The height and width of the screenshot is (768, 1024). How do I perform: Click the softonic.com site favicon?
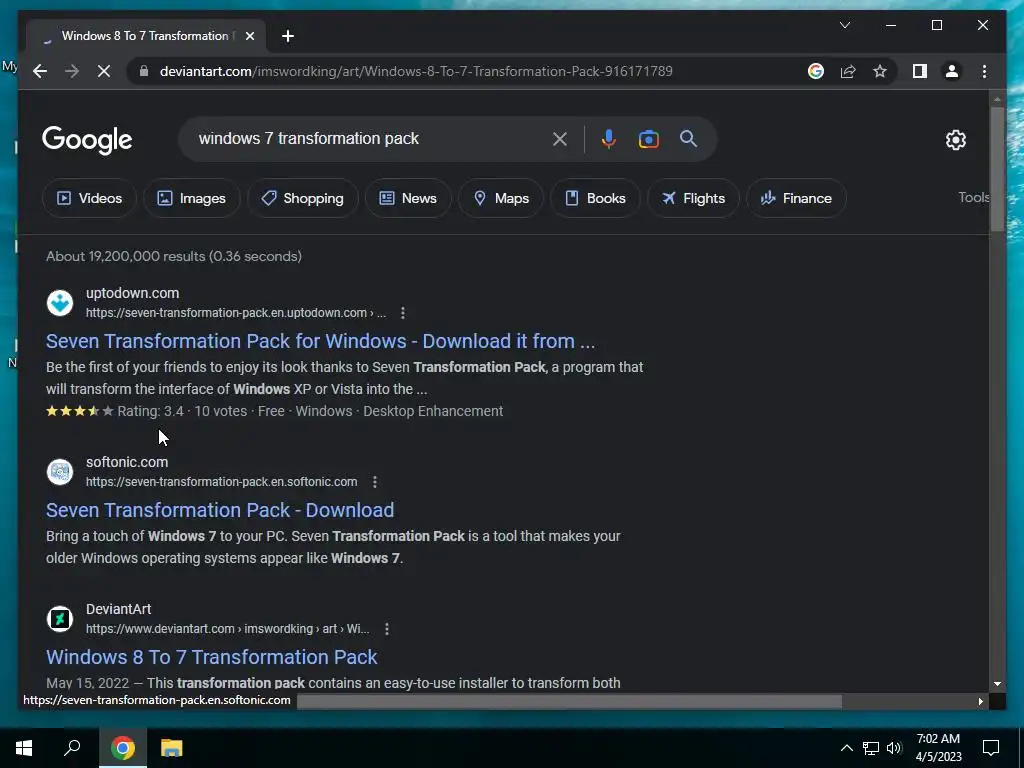tap(60, 472)
